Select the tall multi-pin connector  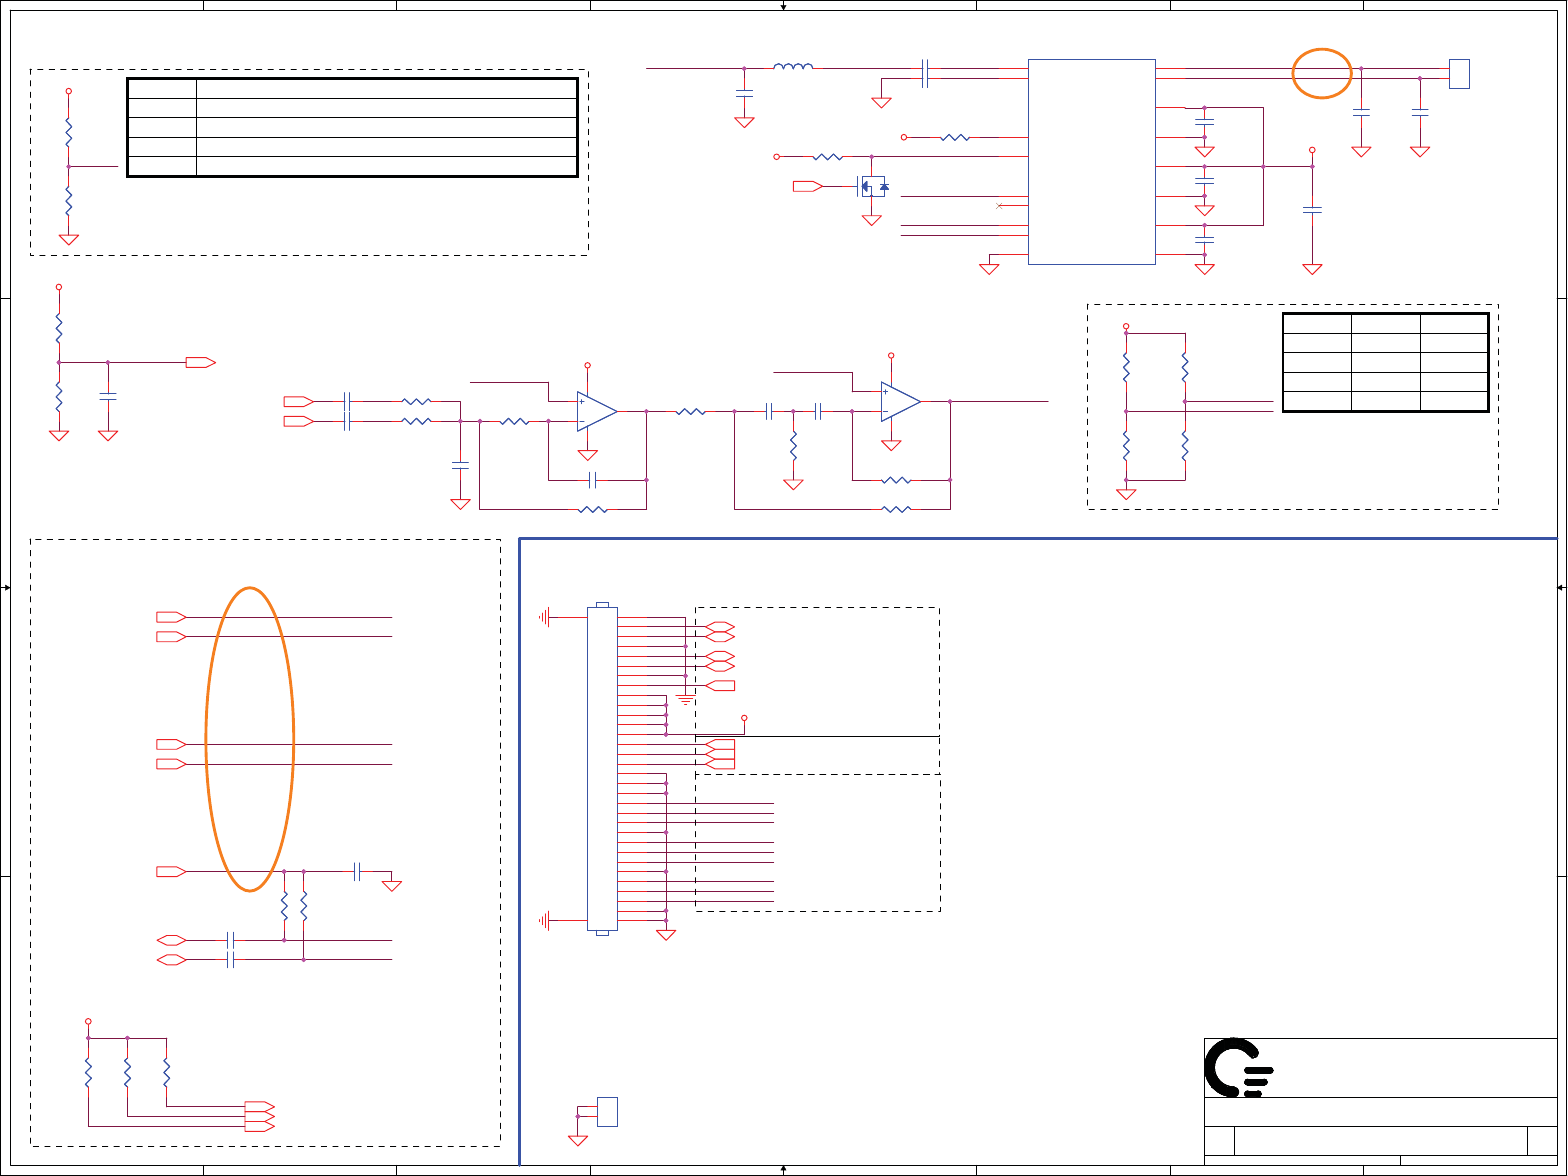(x=602, y=768)
